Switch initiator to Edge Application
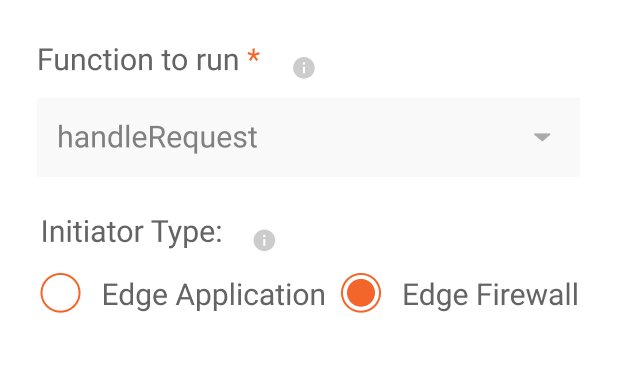621x367 pixels. coord(61,293)
